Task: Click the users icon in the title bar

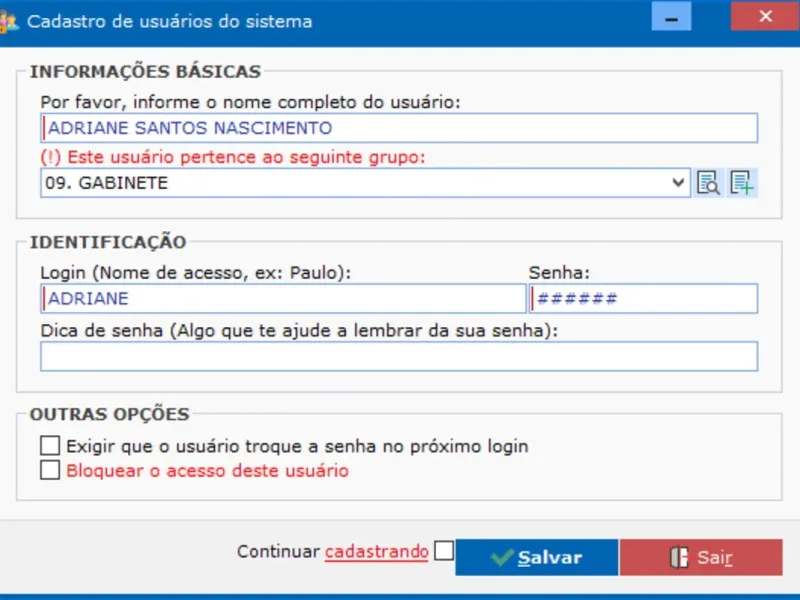Action: click(9, 22)
